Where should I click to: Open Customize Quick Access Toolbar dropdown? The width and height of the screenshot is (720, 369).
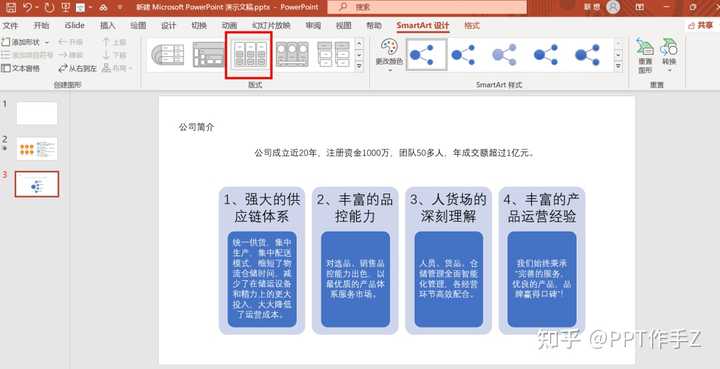pos(120,7)
